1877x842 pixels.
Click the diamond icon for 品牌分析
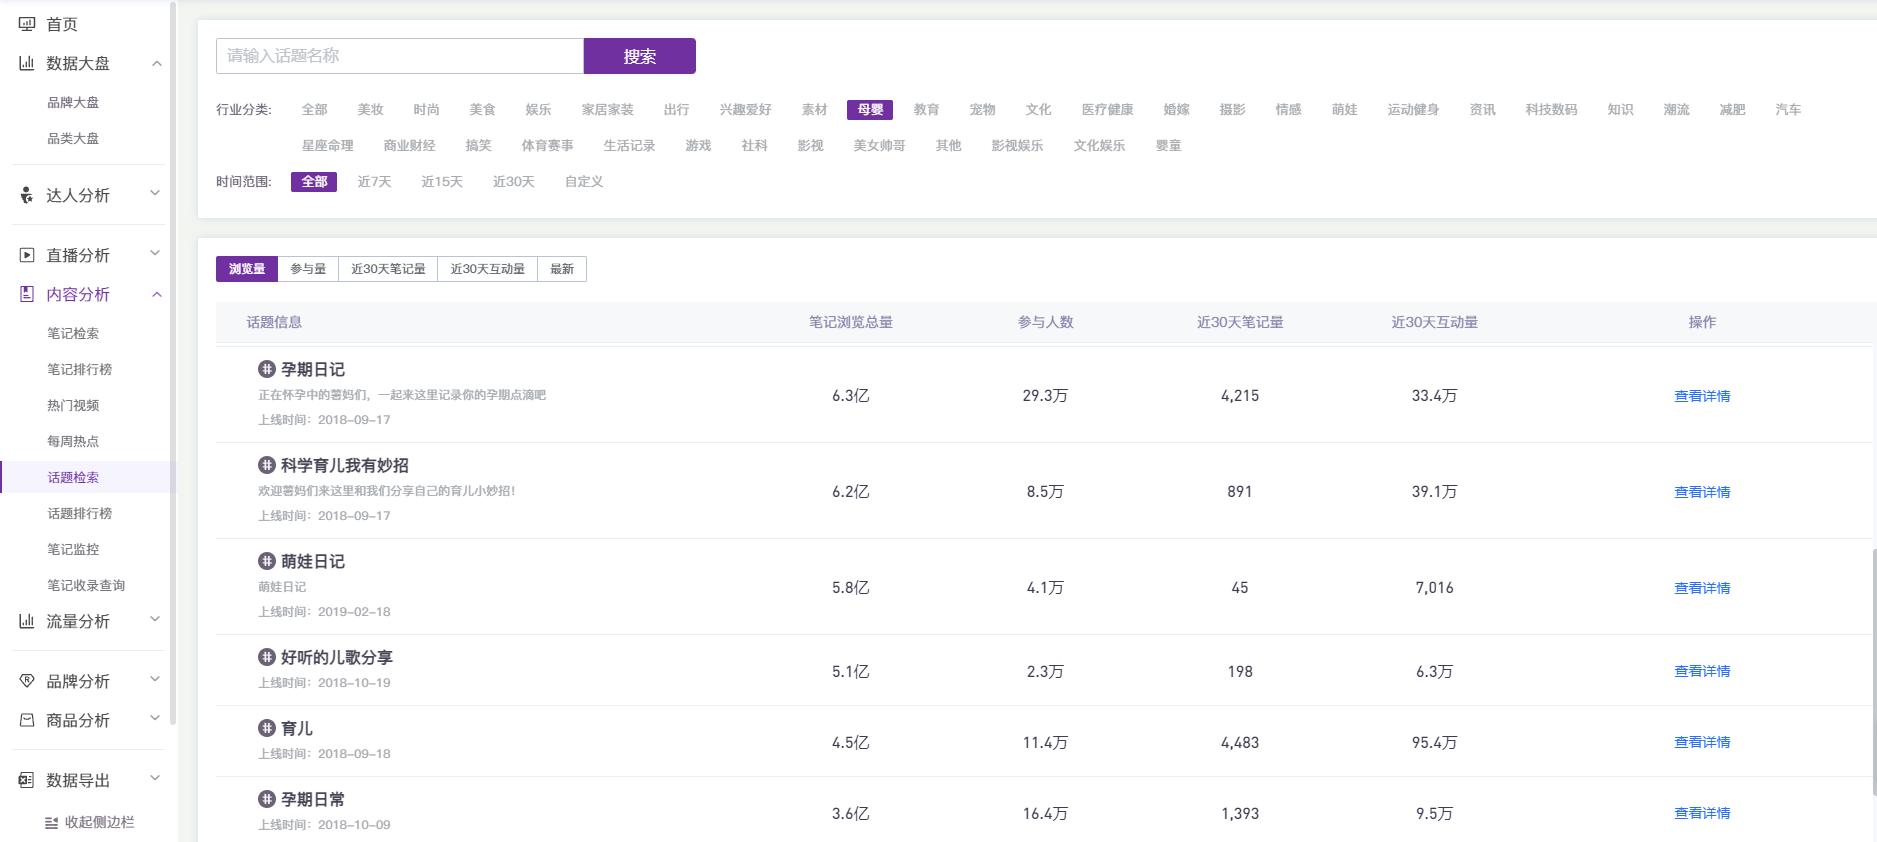27,681
